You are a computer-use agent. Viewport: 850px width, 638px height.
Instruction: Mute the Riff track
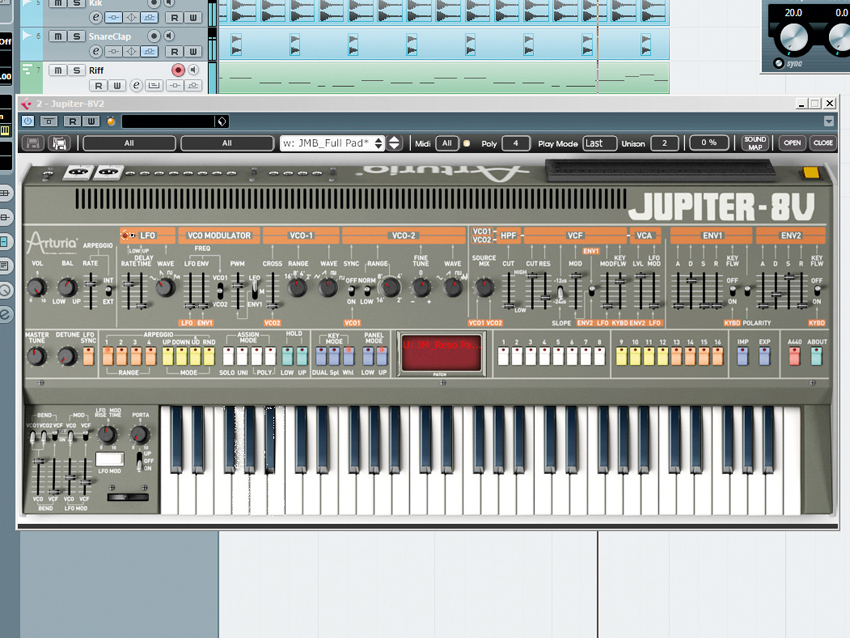[57, 70]
